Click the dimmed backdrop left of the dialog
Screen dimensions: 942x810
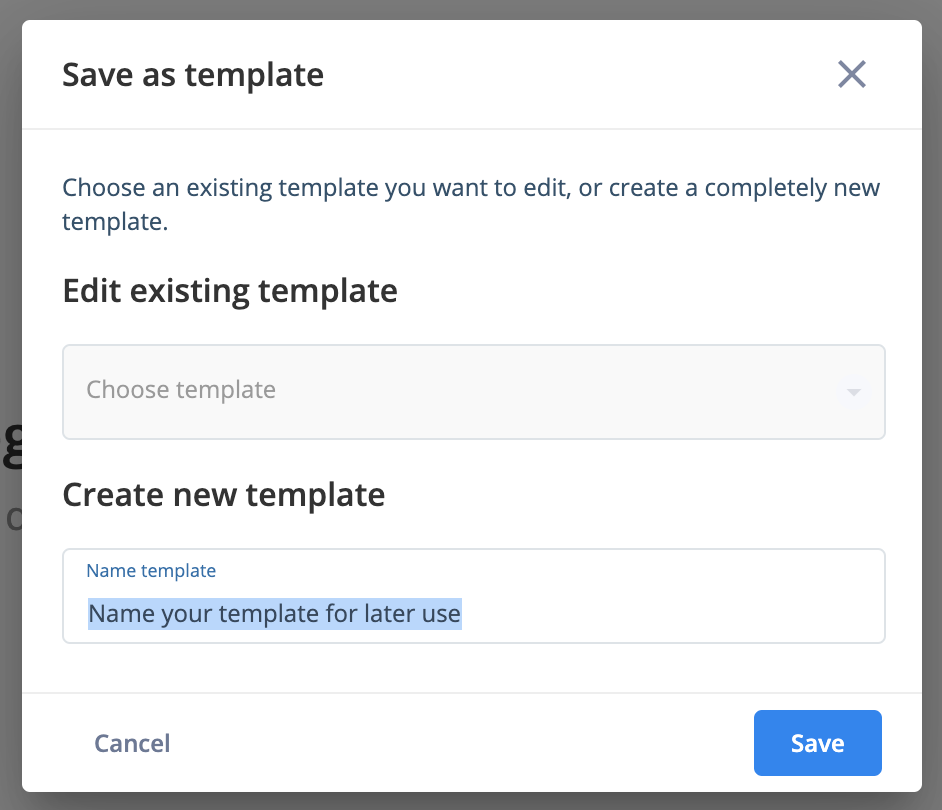click(10, 240)
